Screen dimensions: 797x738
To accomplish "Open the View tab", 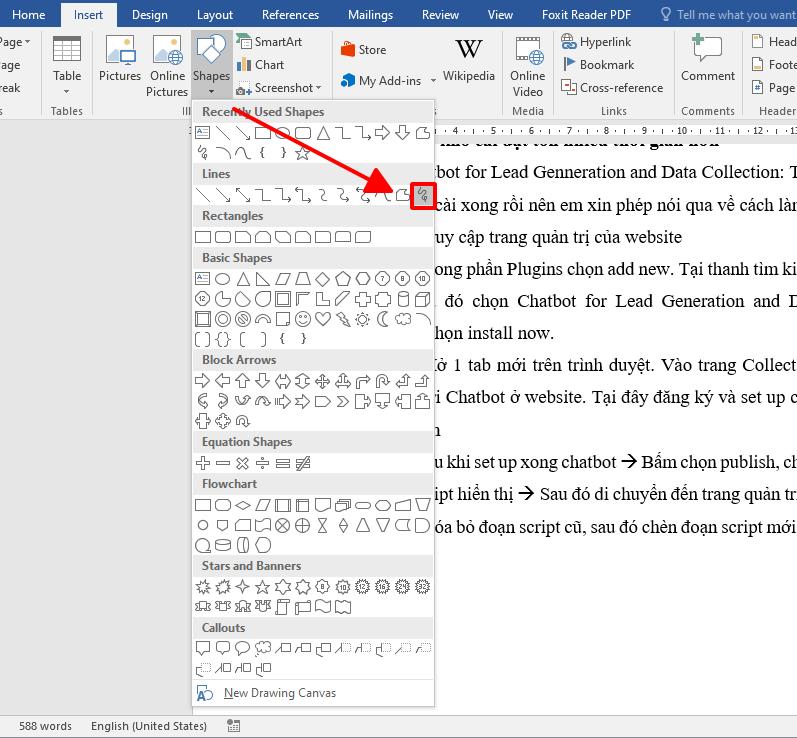I will coord(500,15).
